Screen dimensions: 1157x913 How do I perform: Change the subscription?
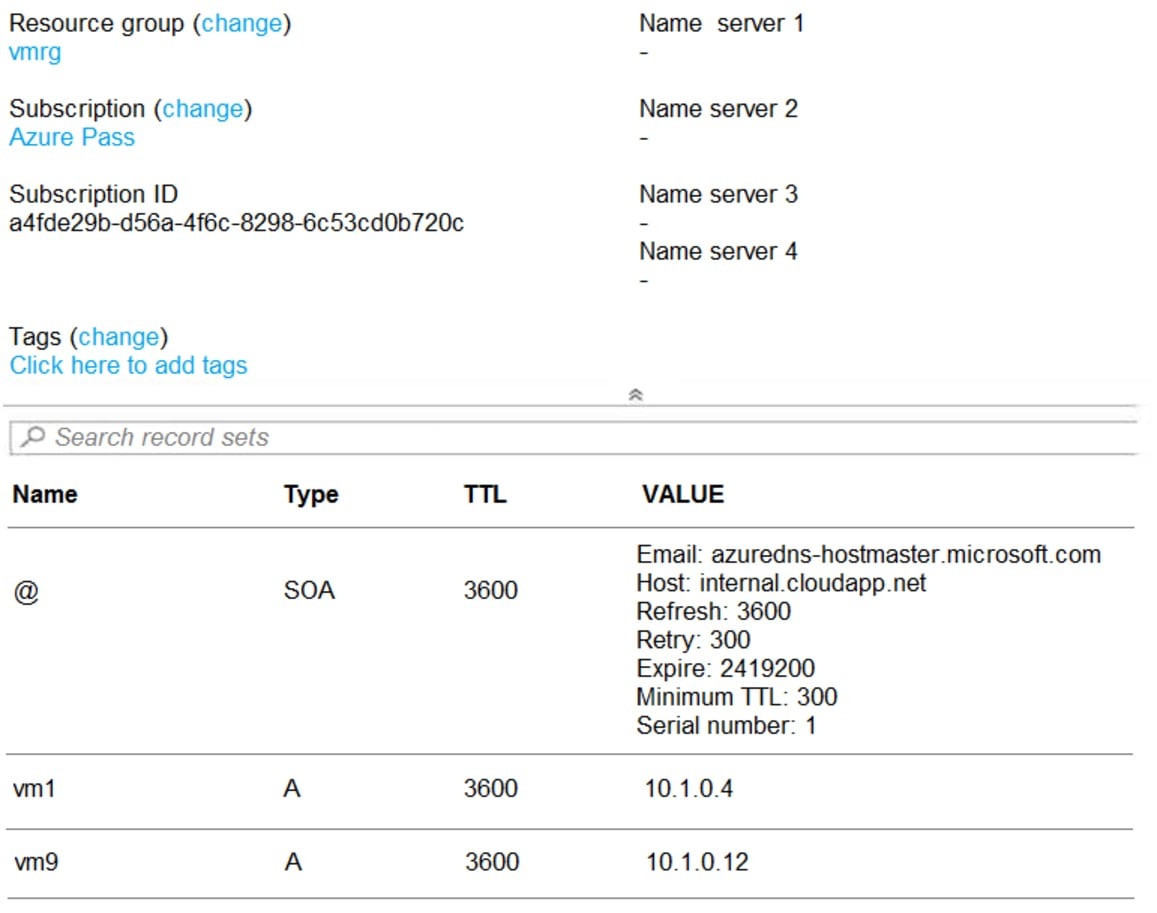[x=201, y=108]
